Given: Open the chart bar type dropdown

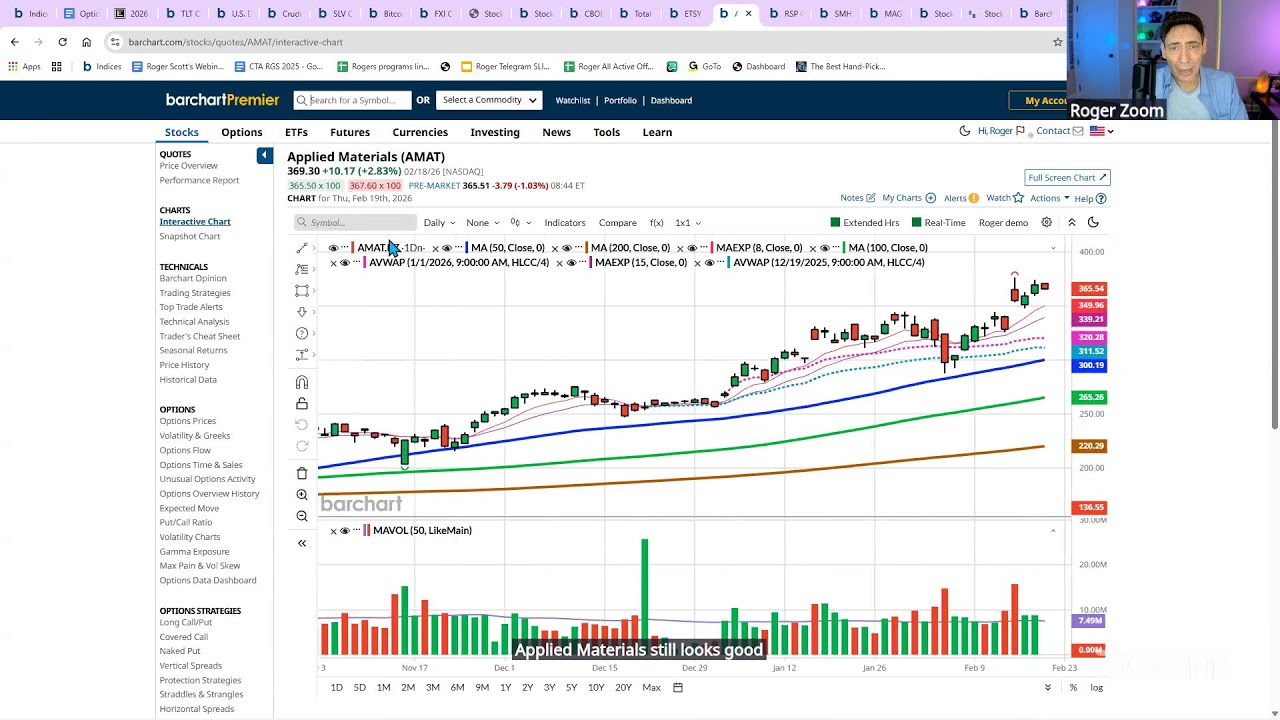Looking at the screenshot, I should pos(520,223).
